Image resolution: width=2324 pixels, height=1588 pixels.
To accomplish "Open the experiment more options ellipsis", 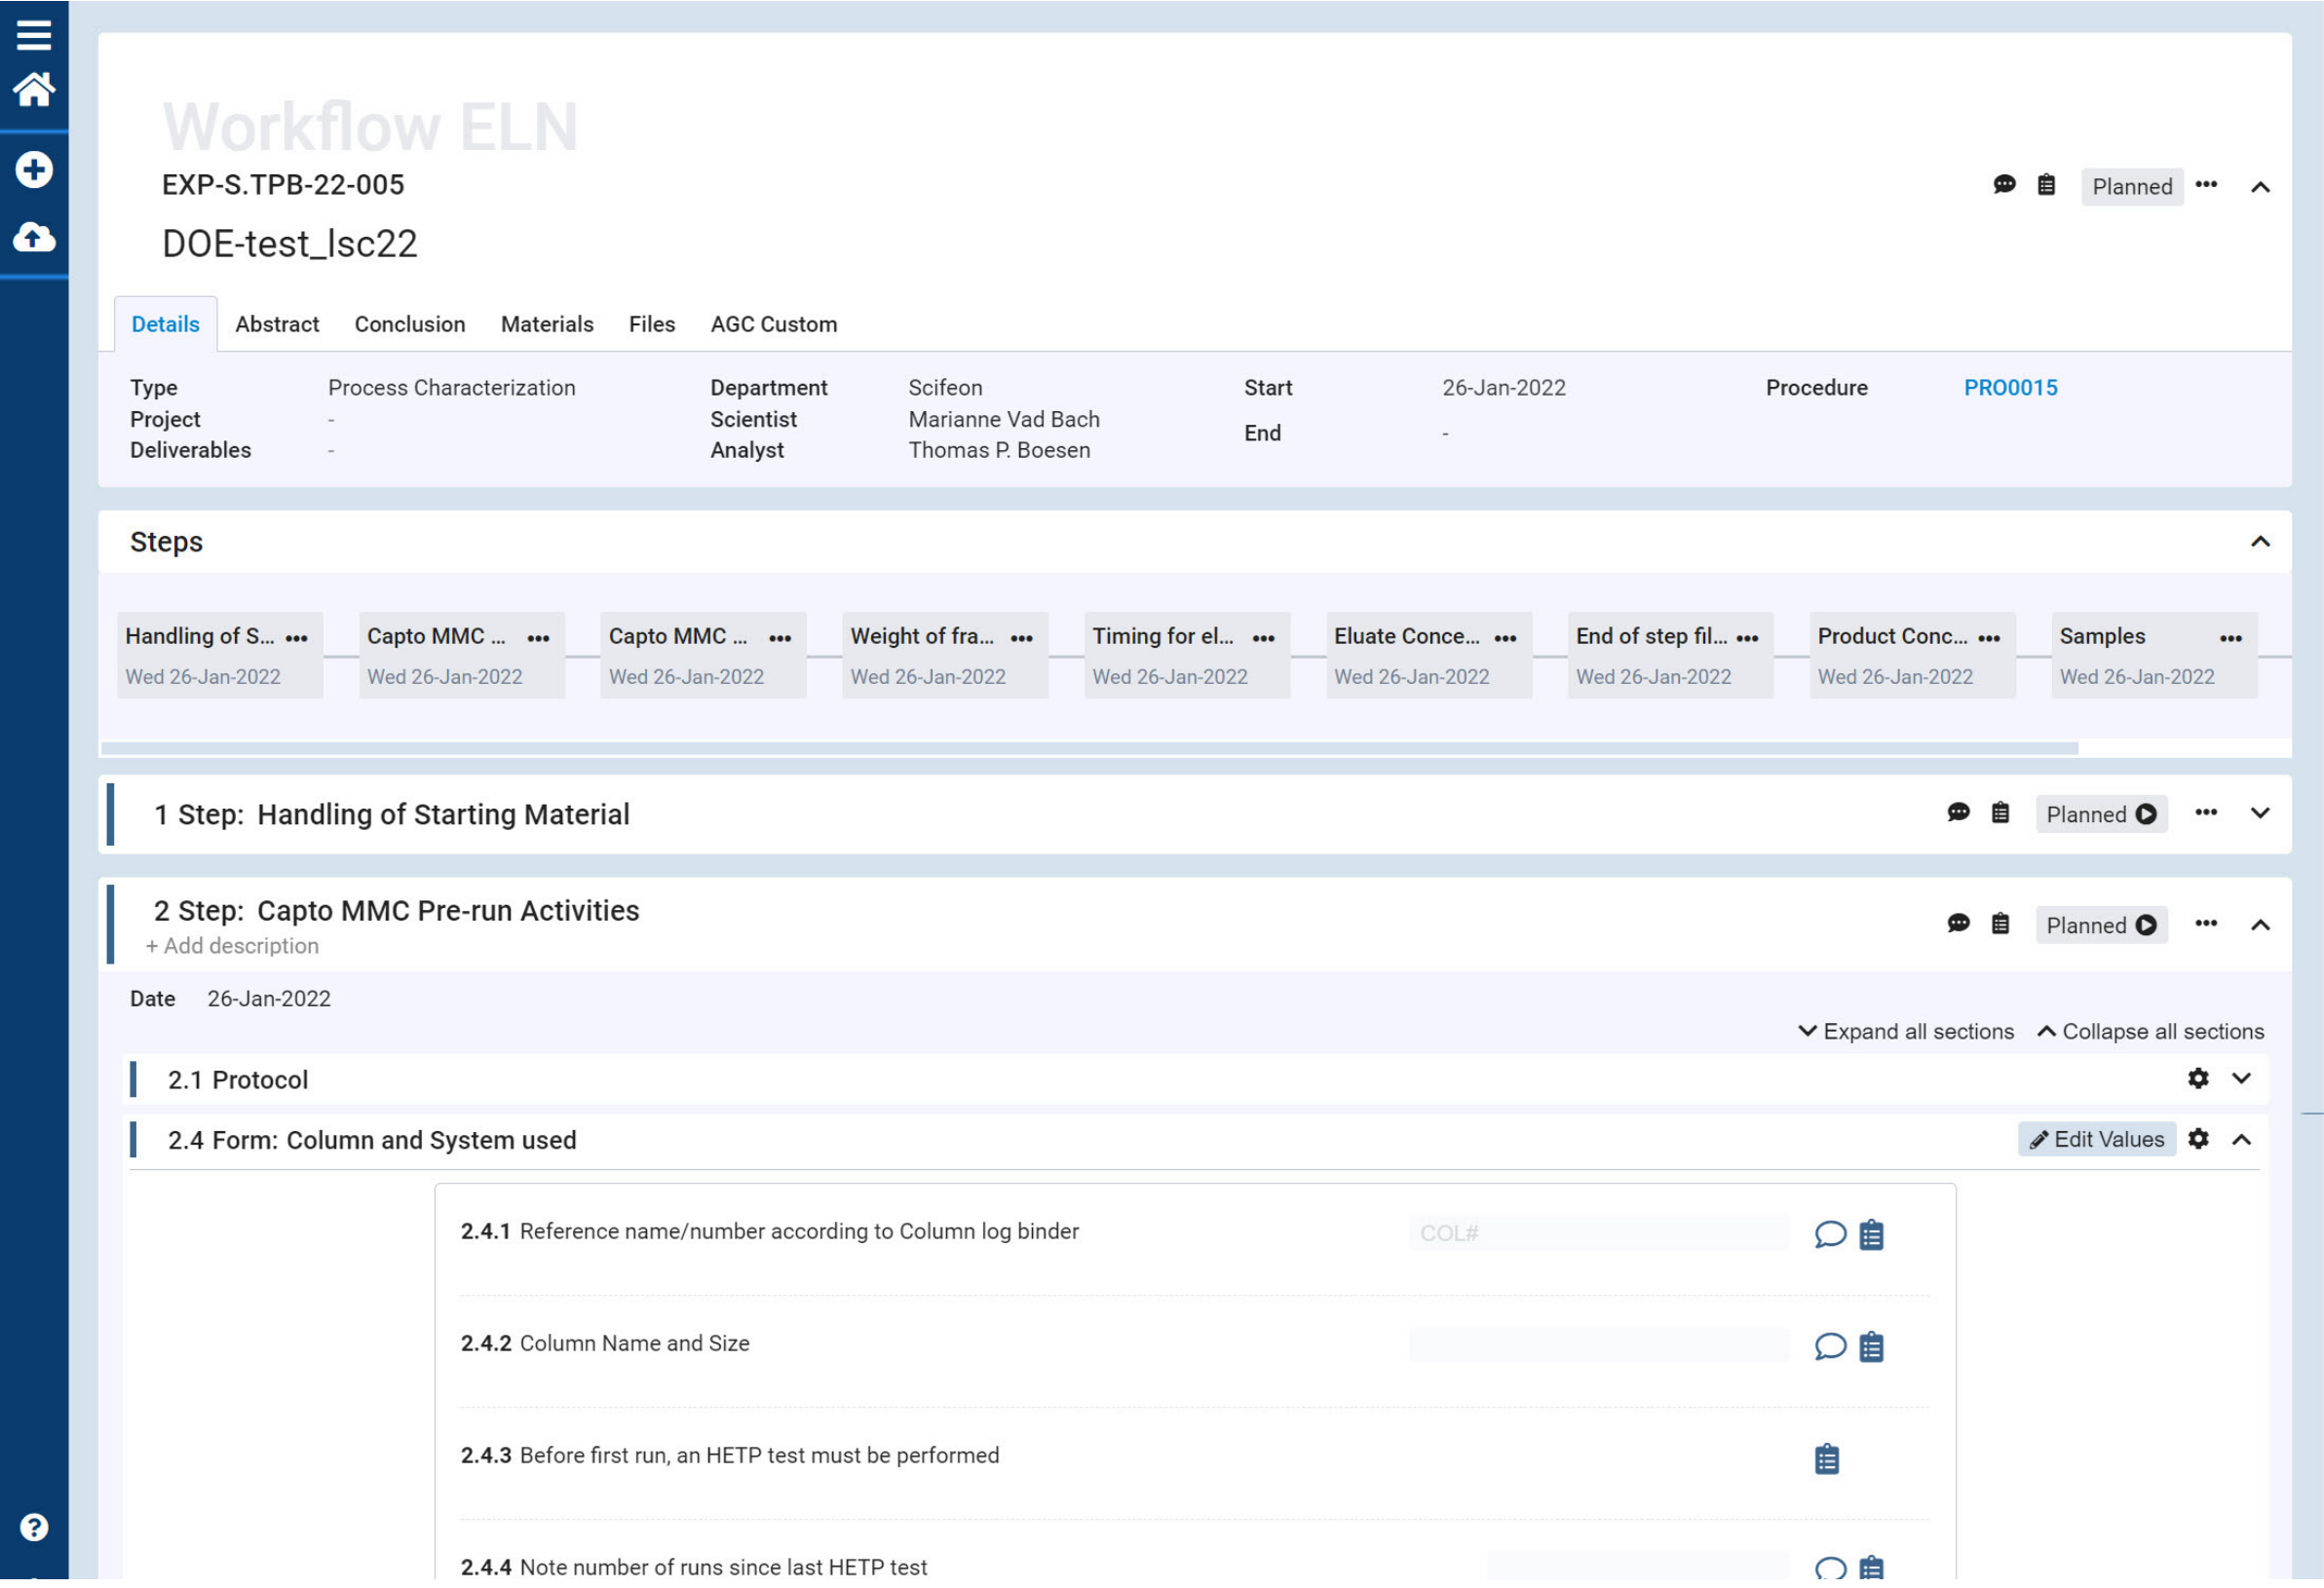I will pos(2206,185).
